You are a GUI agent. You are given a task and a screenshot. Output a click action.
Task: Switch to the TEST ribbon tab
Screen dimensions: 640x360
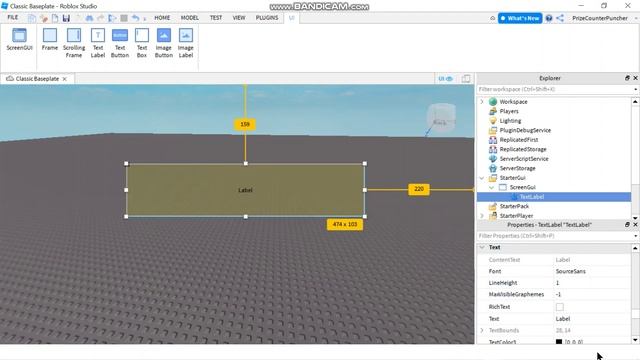tap(216, 18)
